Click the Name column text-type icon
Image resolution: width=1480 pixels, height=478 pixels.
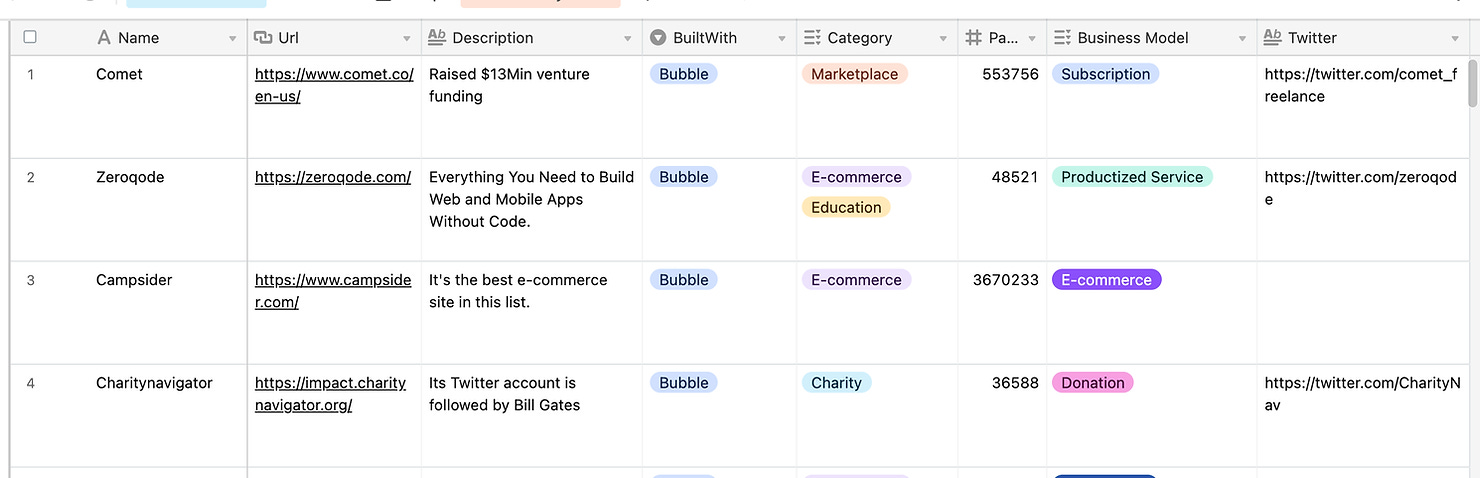tap(104, 38)
